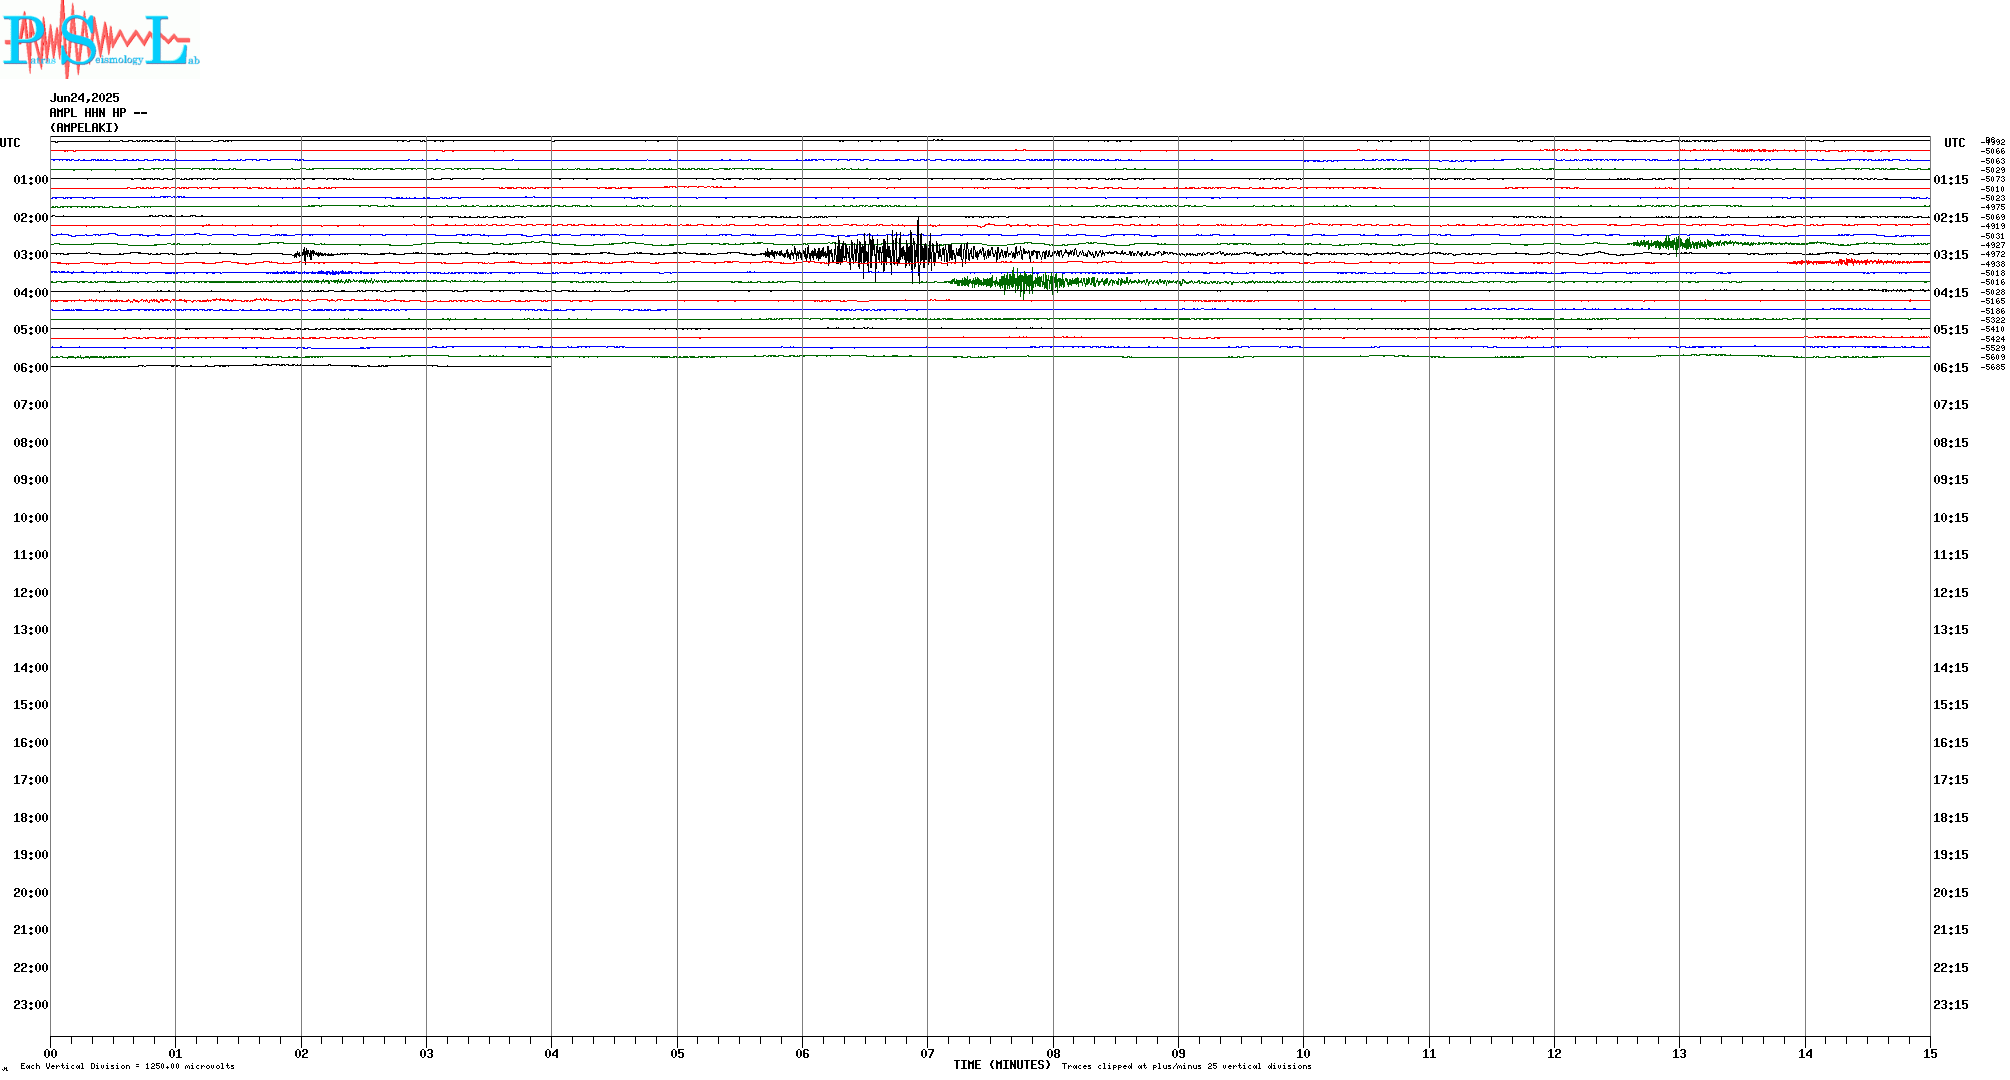The width and height of the screenshot is (2010, 1080).
Task: Select the station text AMPL HHN HP --
Action: (x=98, y=113)
